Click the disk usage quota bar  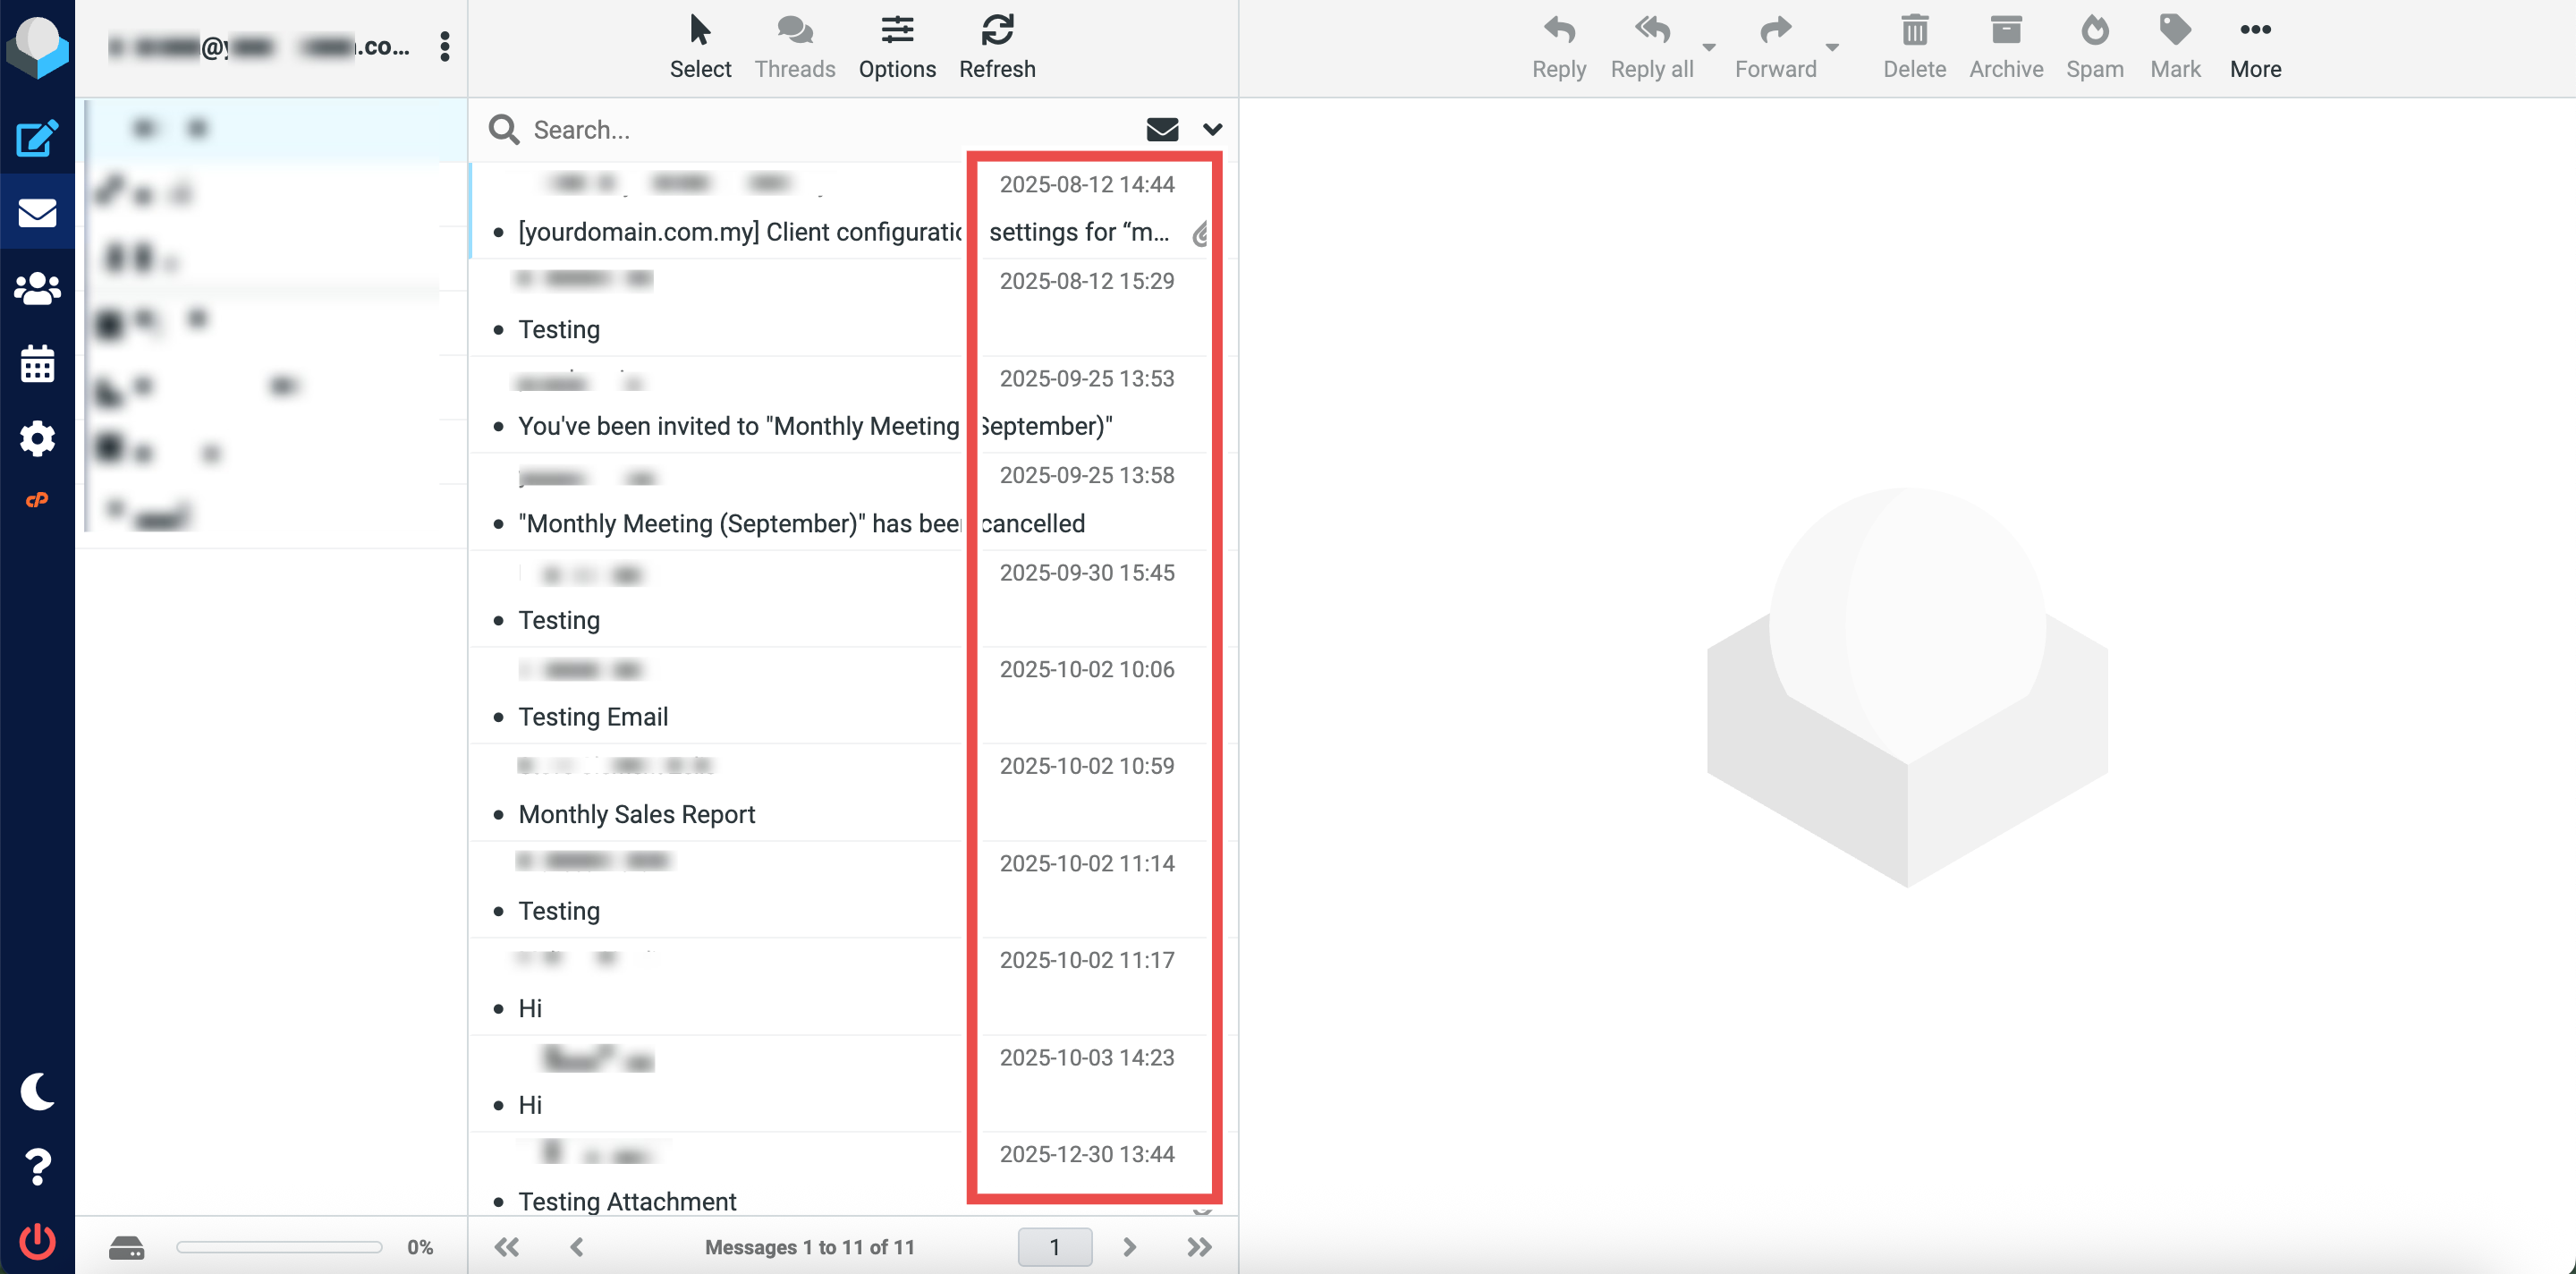pyautogui.click(x=279, y=1246)
